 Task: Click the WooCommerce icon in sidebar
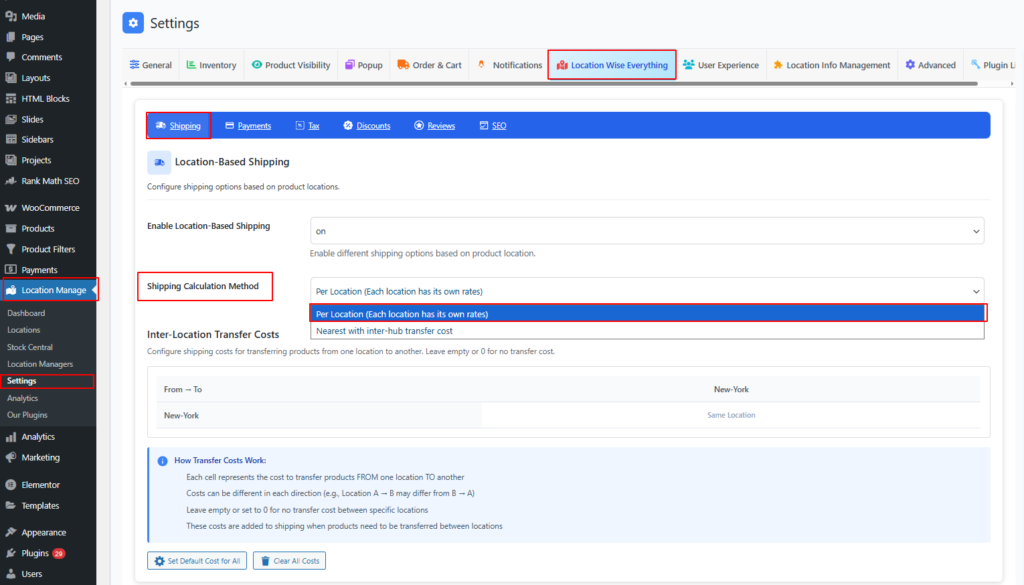pos(10,208)
